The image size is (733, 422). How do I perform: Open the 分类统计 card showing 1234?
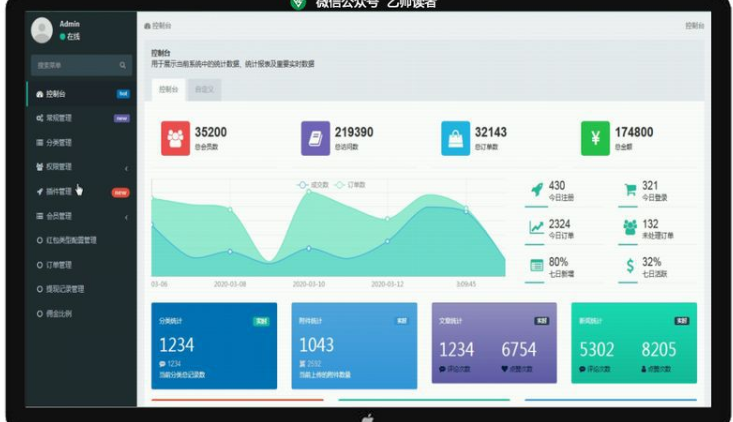(x=214, y=346)
